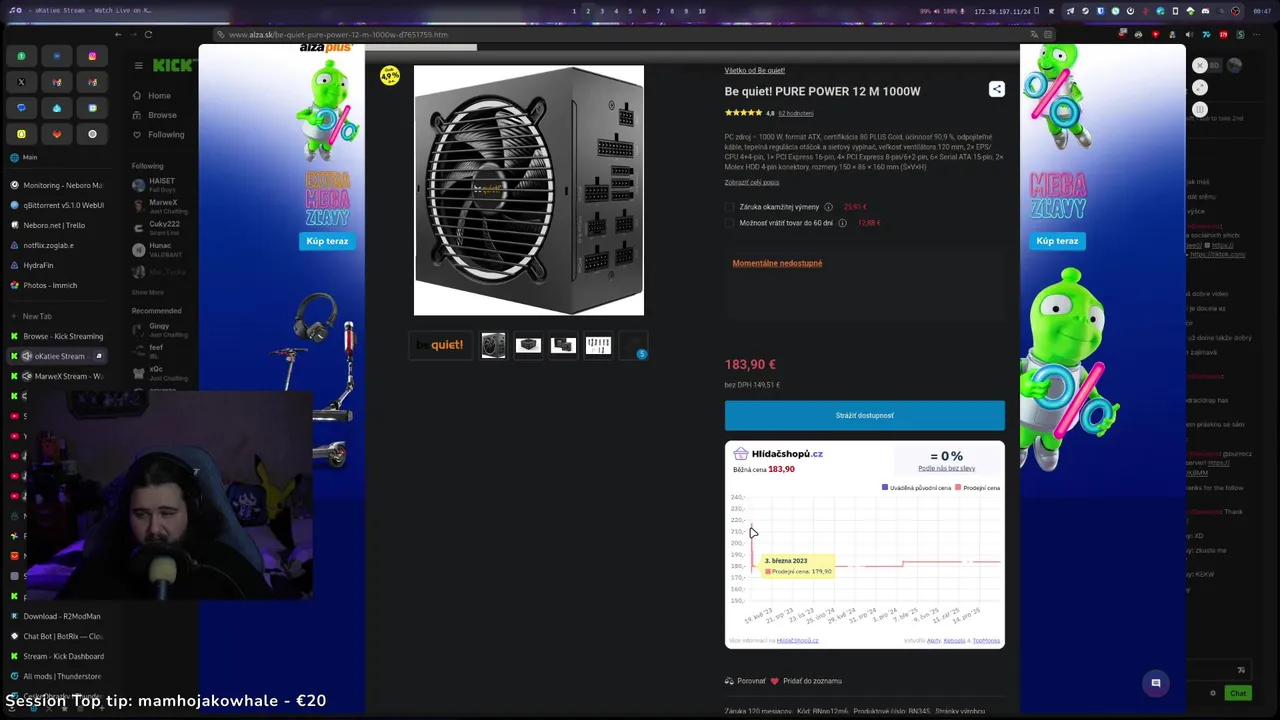Image resolution: width=1280 pixels, height=720 pixels.
Task: Toggle Prodejní cena legend series
Action: tap(977, 488)
